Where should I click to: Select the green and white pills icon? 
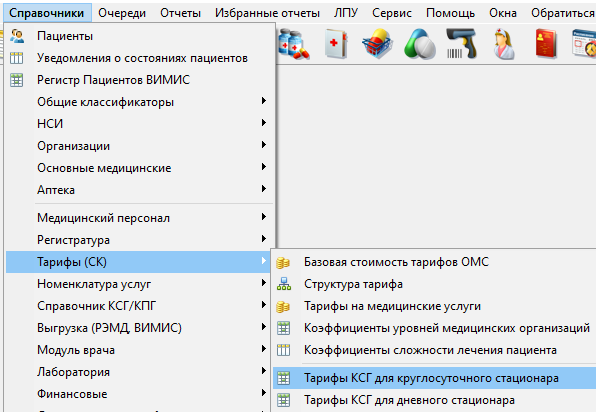(x=420, y=44)
